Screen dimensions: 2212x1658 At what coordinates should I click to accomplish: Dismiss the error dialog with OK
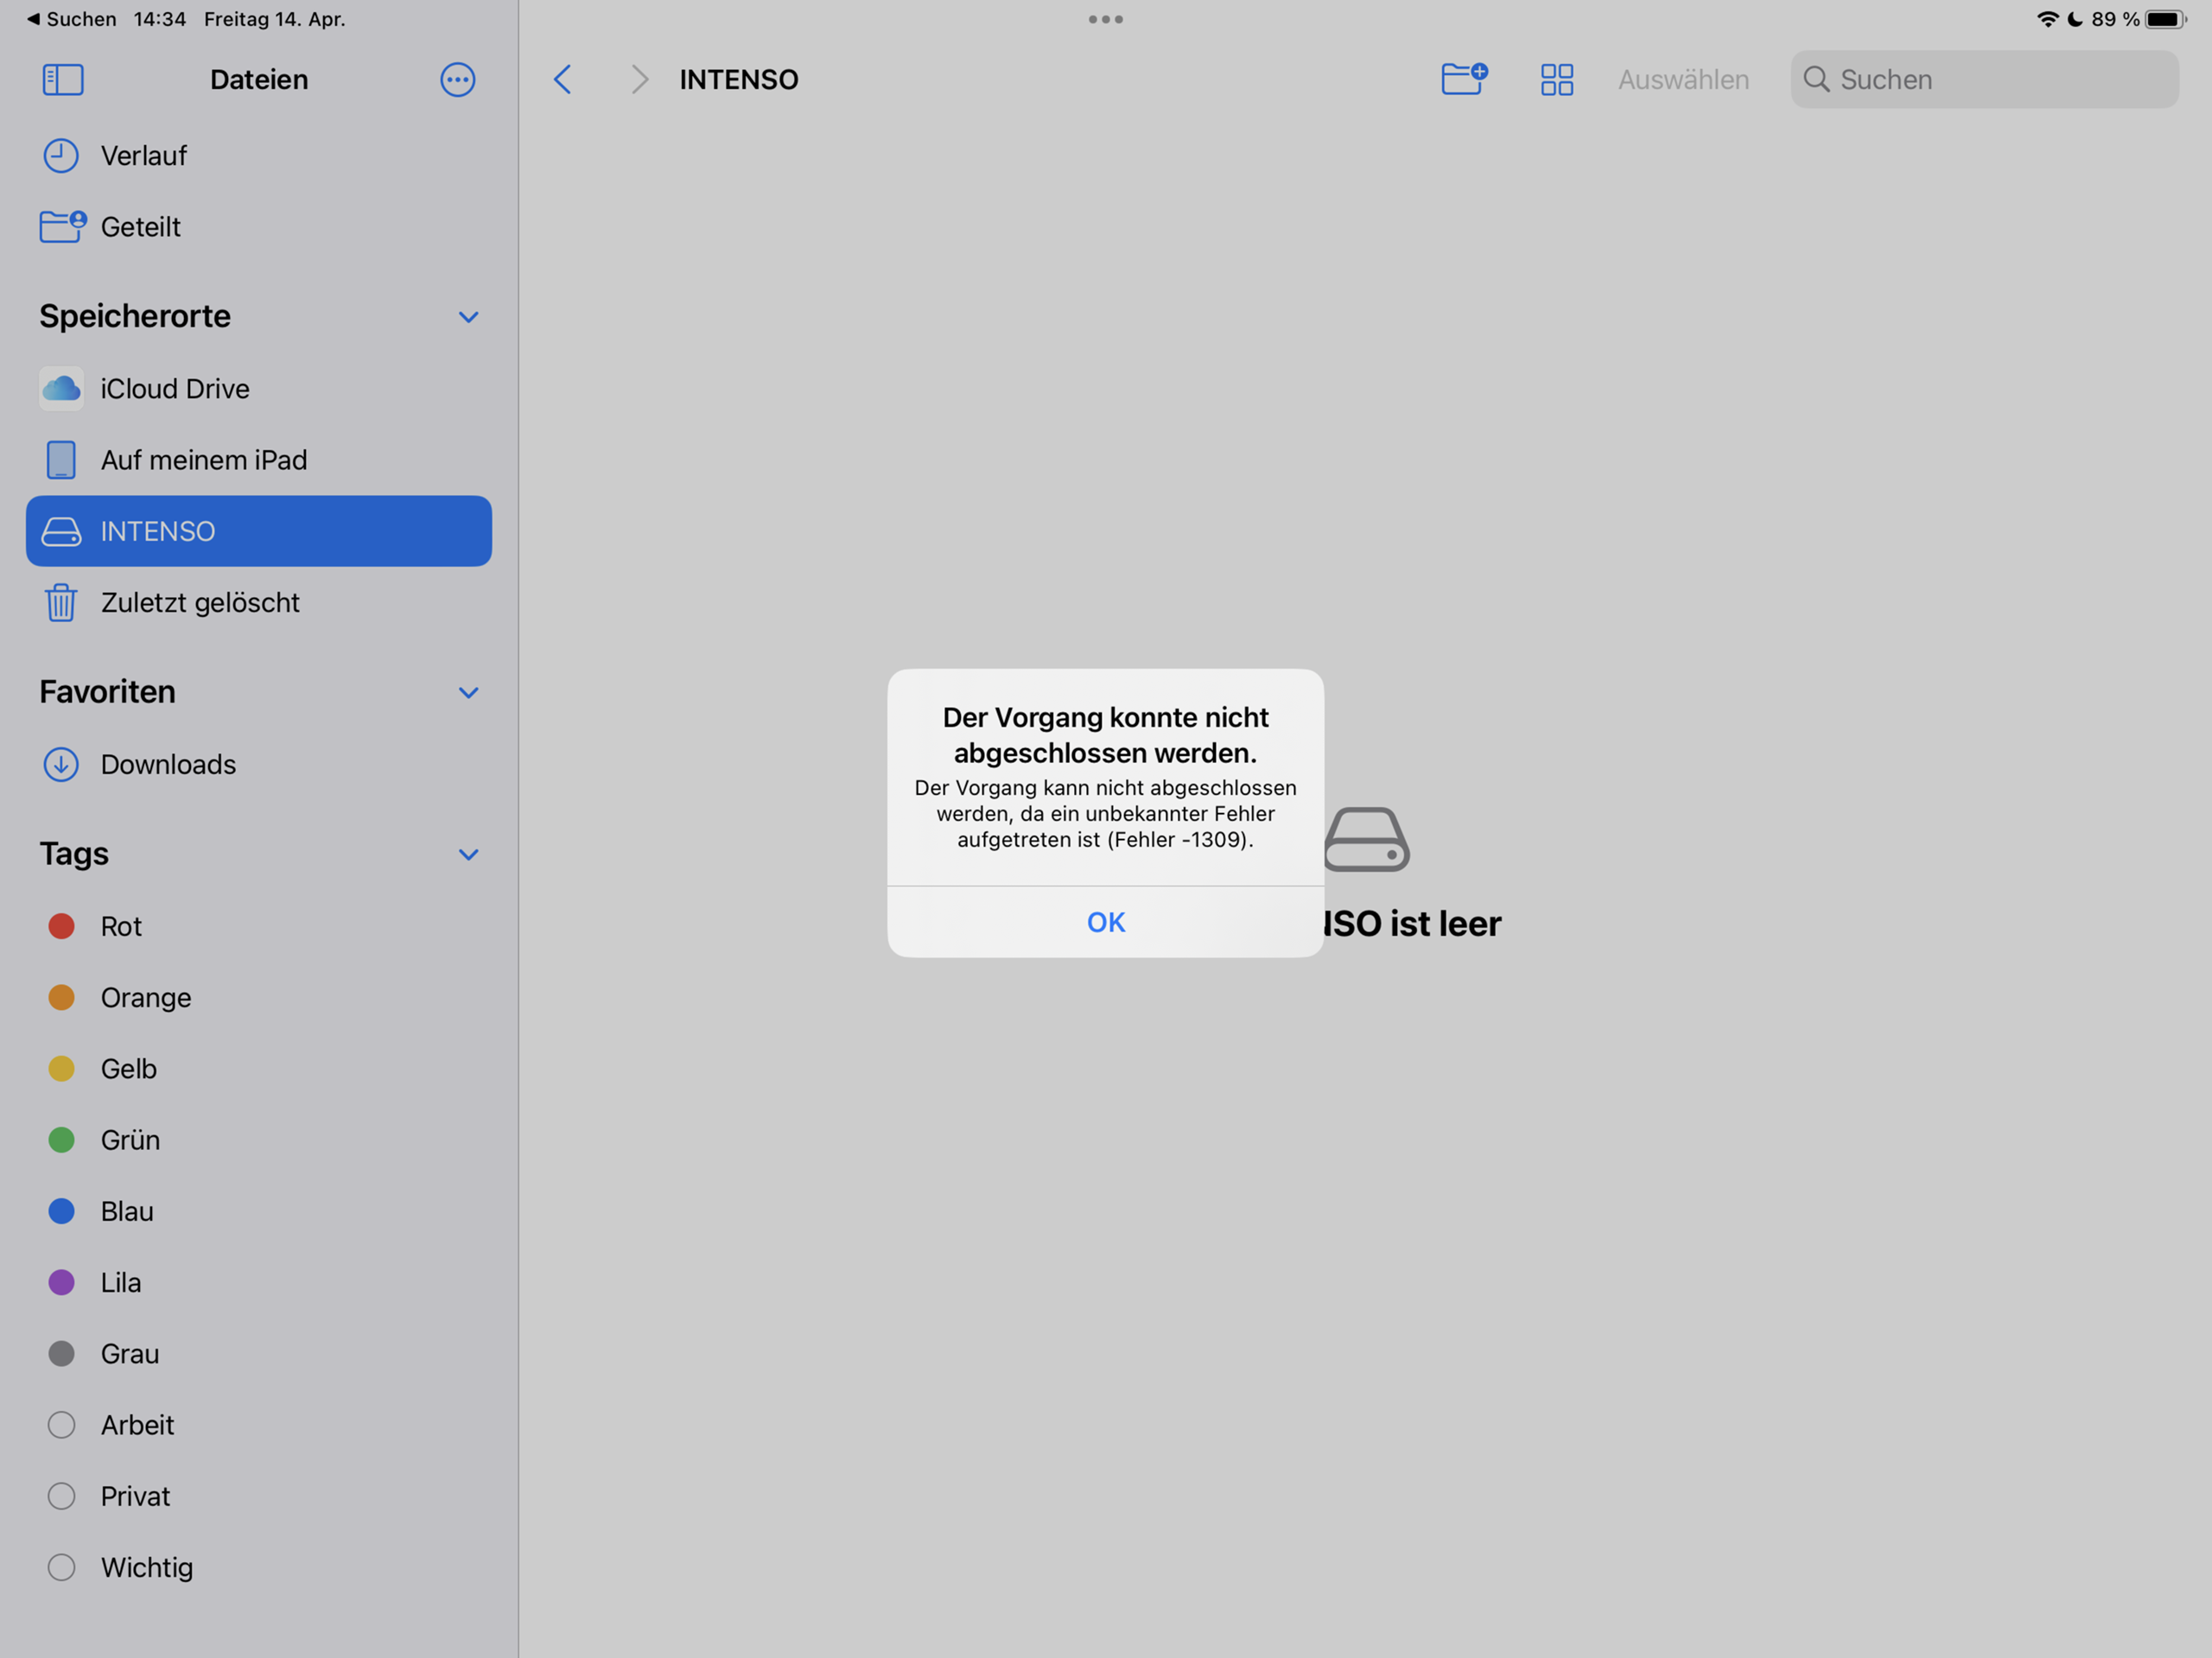pyautogui.click(x=1106, y=922)
